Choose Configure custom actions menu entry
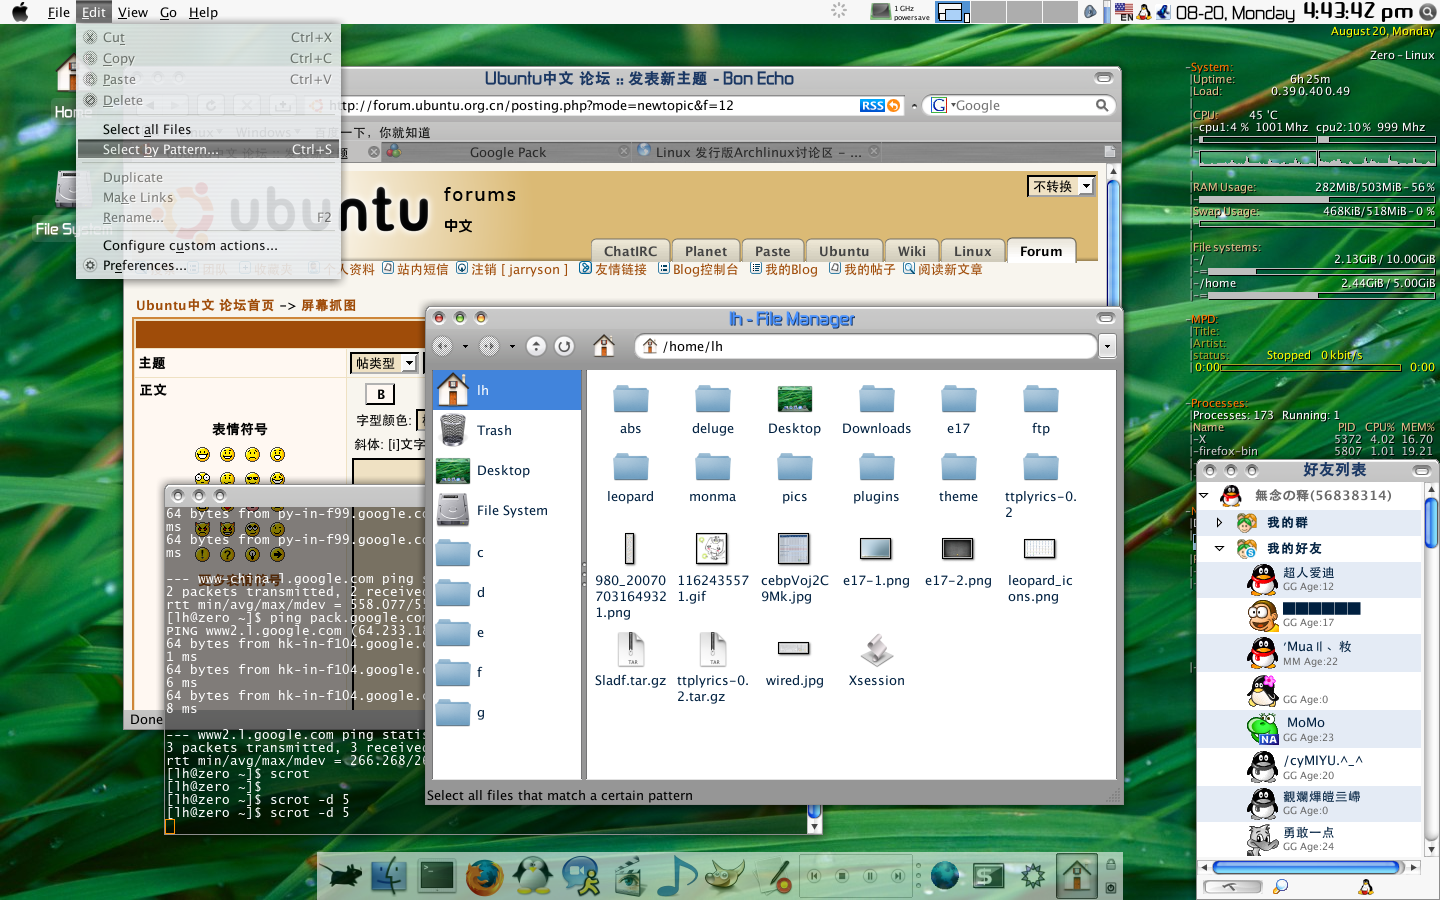This screenshot has width=1440, height=900. [209, 245]
